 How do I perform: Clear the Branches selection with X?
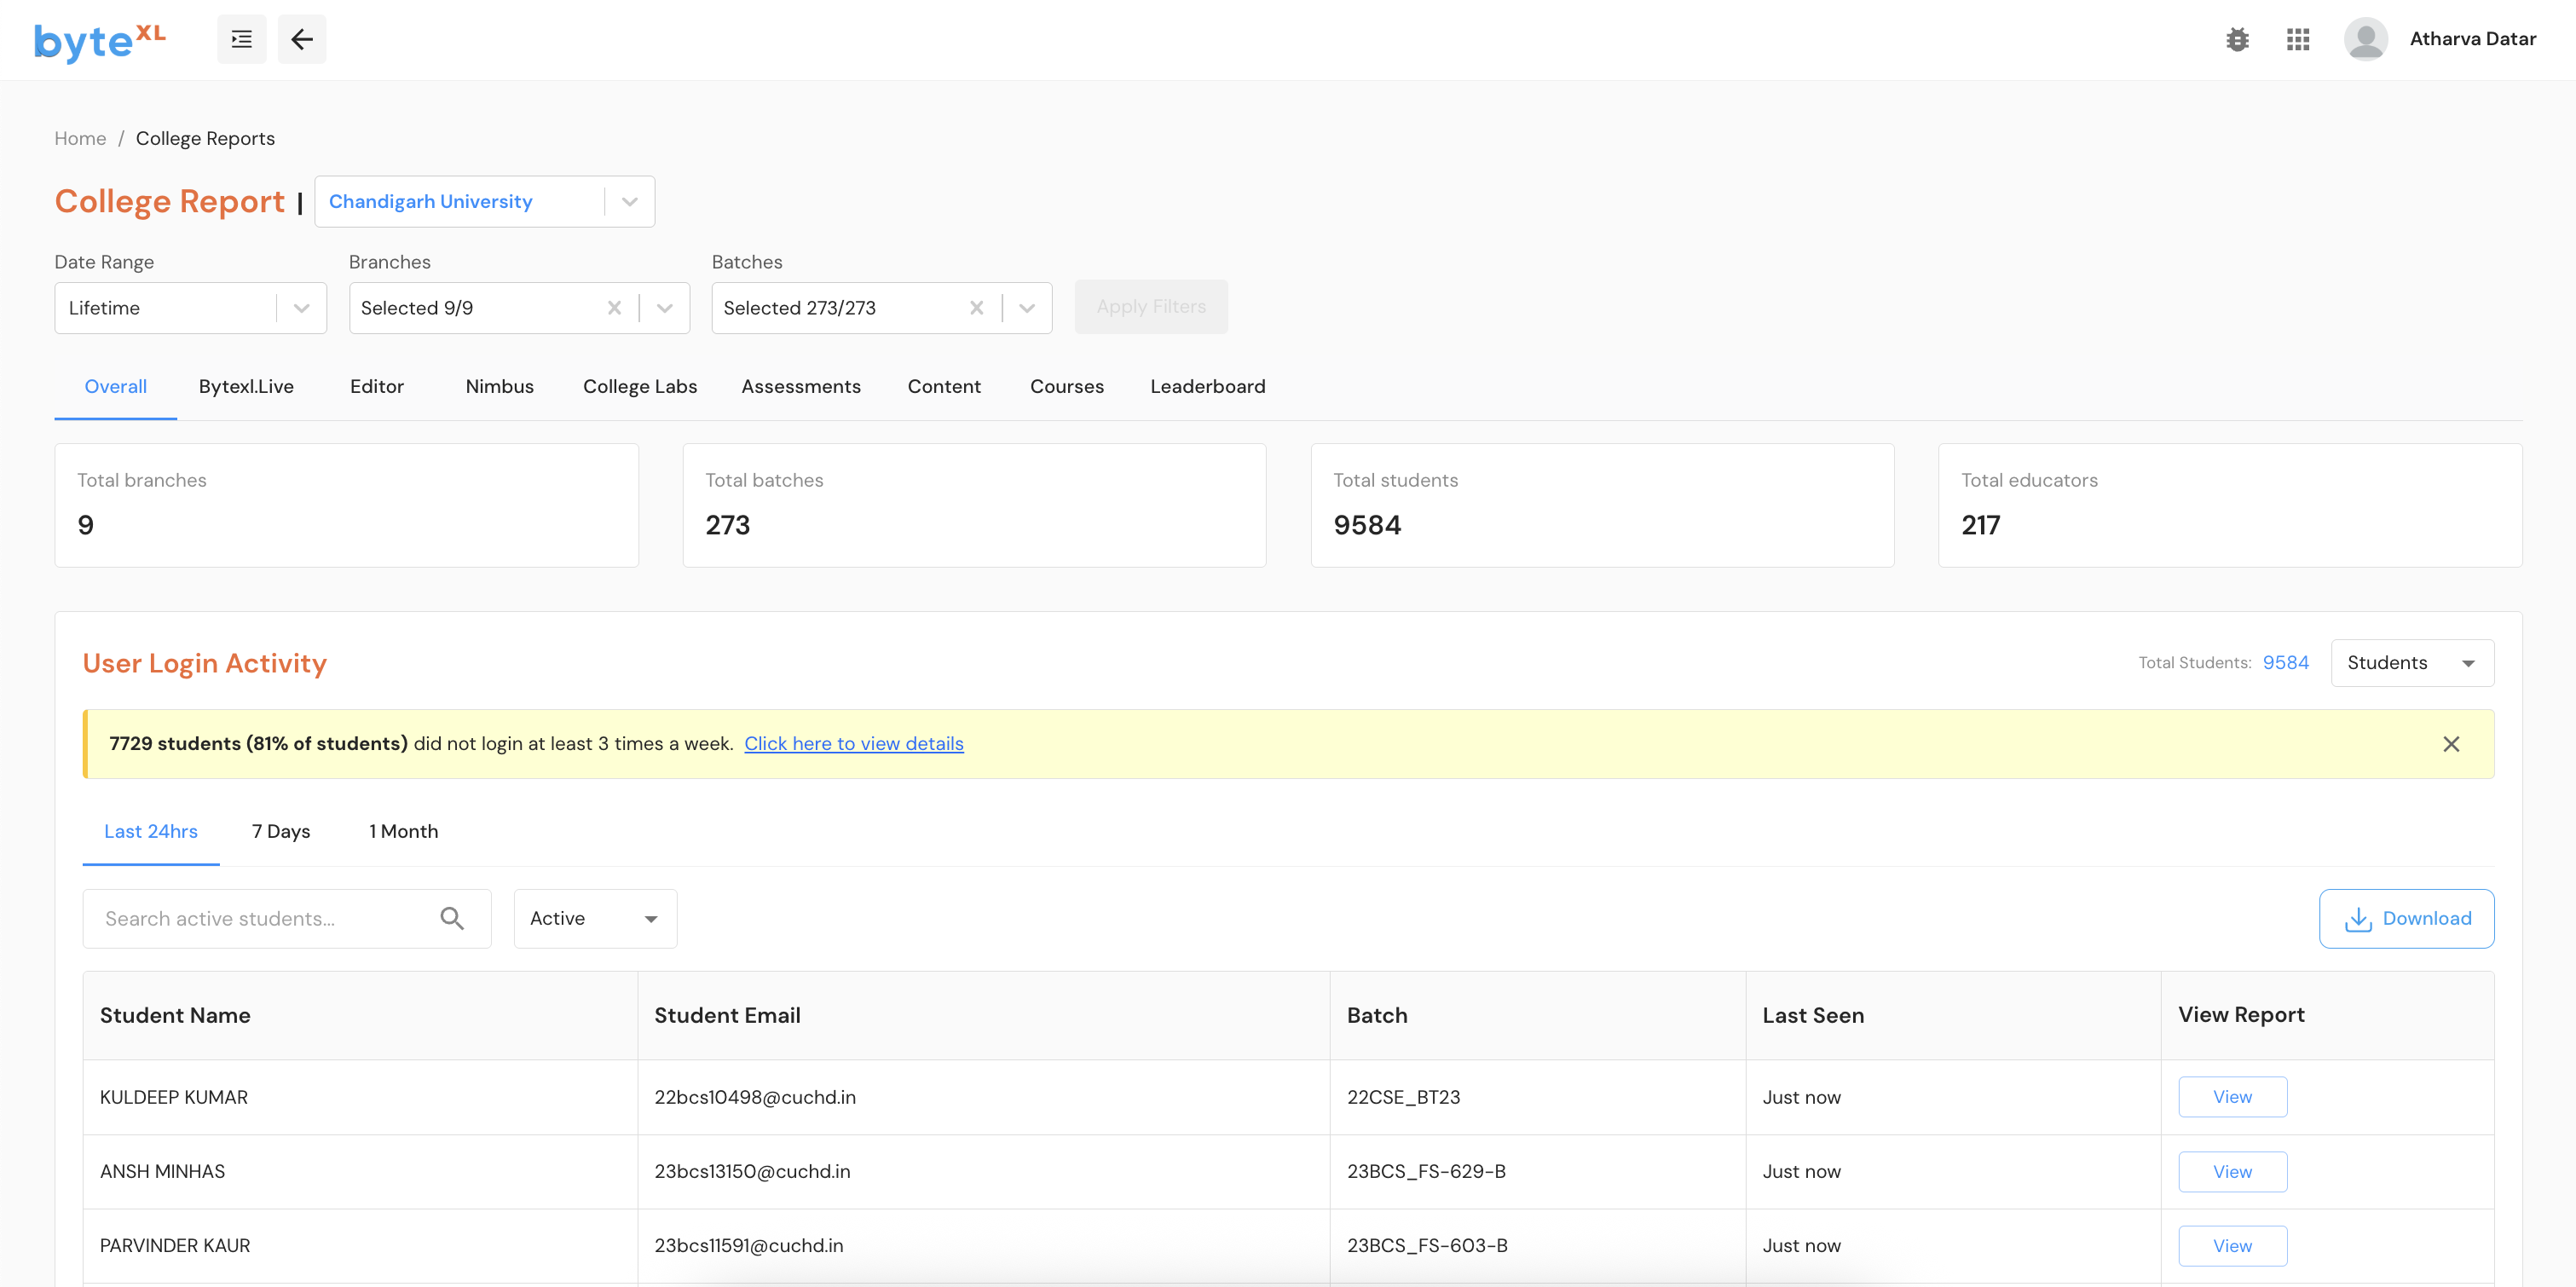coord(614,308)
